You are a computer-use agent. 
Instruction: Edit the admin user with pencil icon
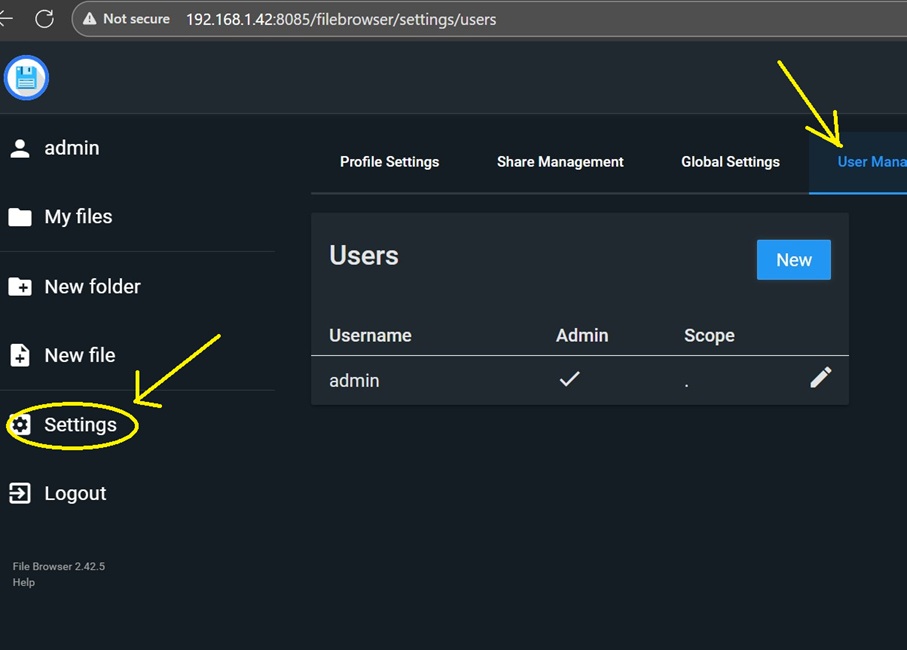[820, 377]
